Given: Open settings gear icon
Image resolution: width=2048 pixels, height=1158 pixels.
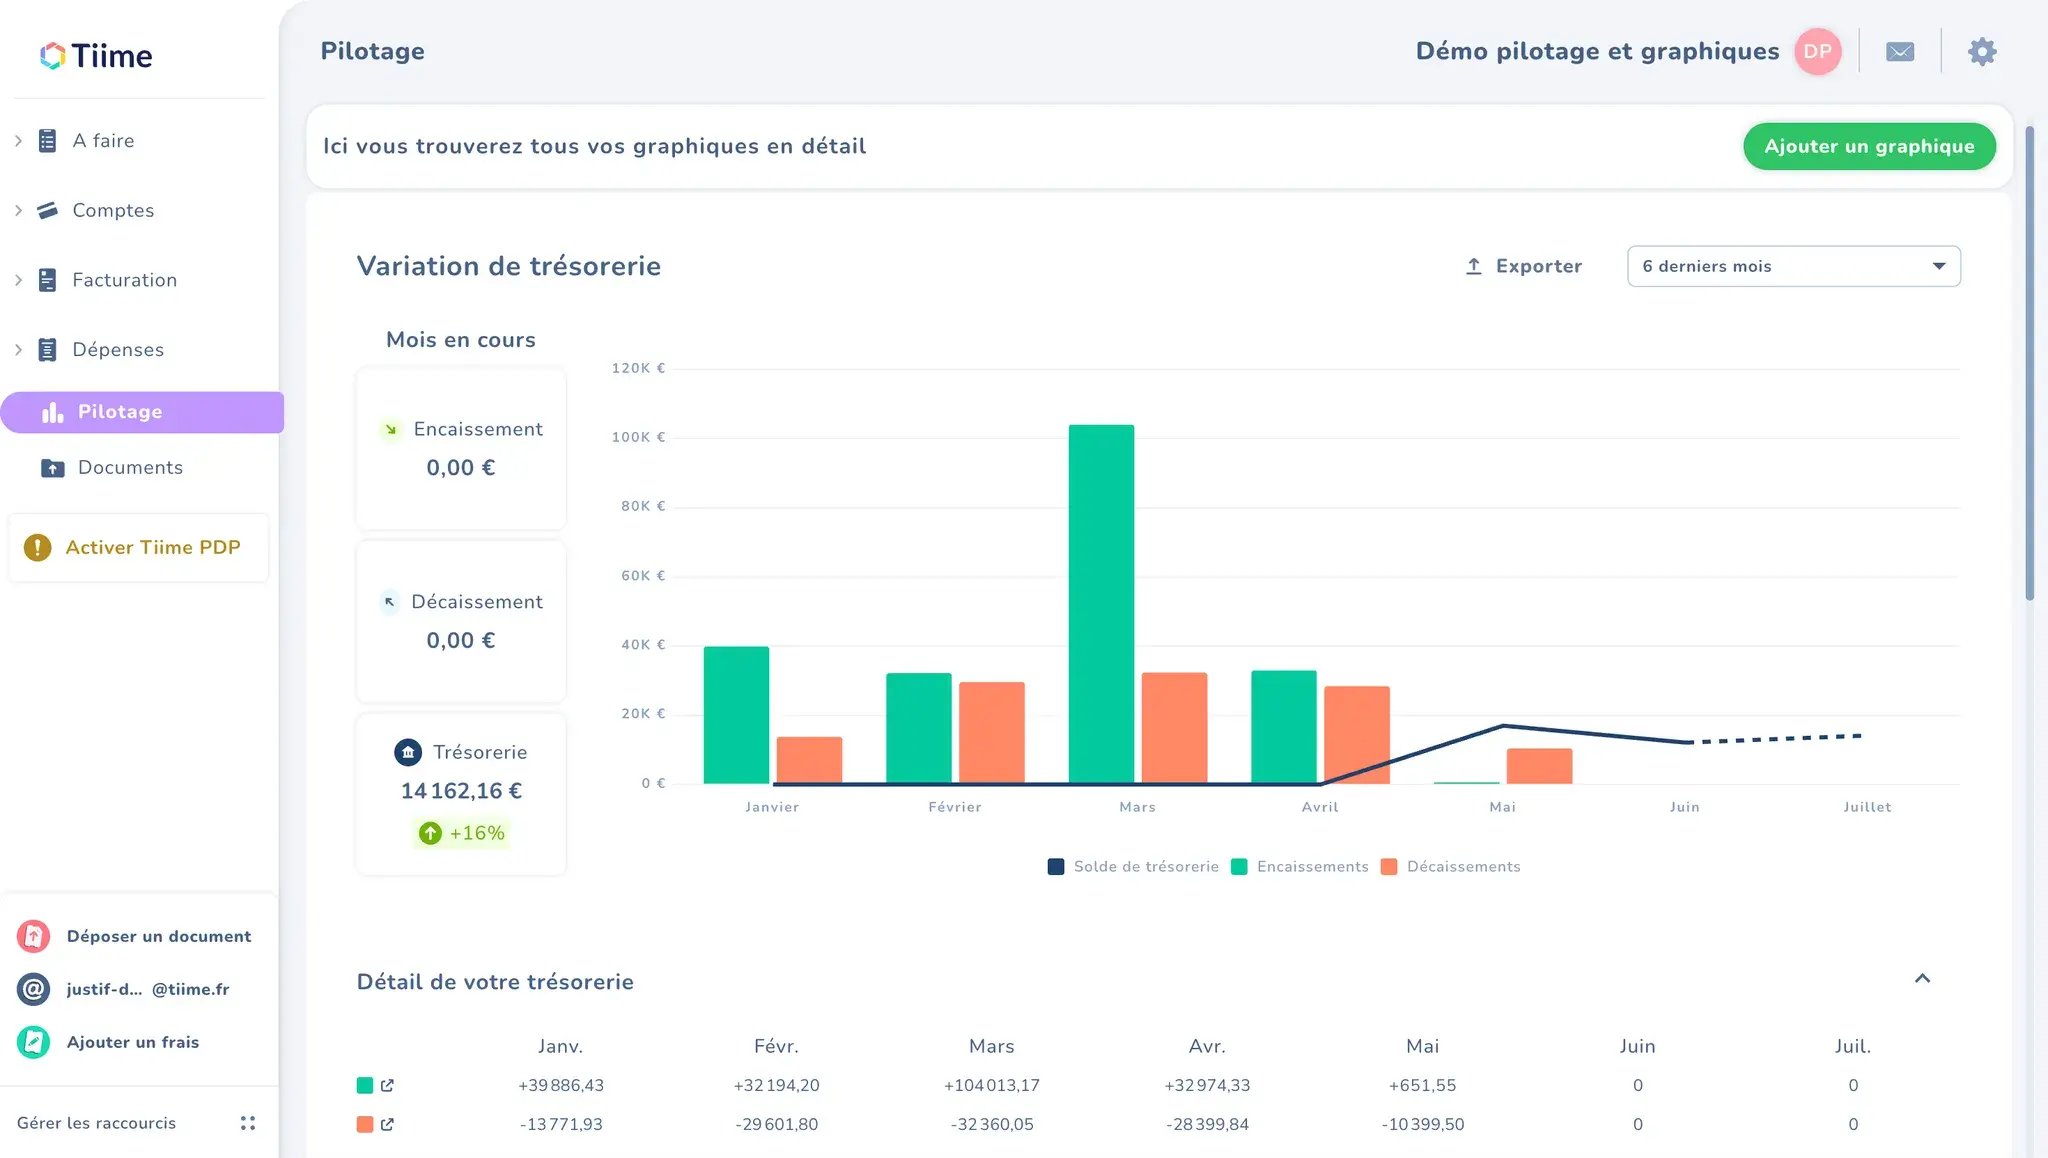Looking at the screenshot, I should tap(1982, 52).
